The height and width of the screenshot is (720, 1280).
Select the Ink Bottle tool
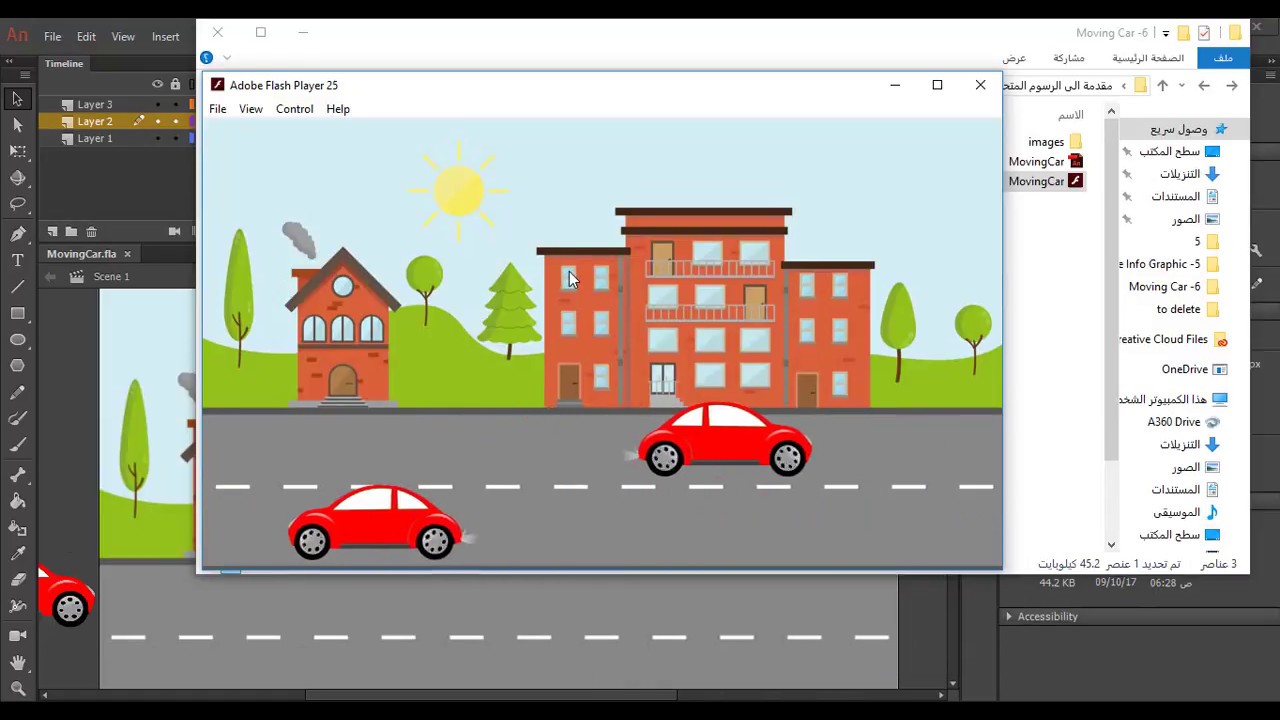pyautogui.click(x=17, y=528)
